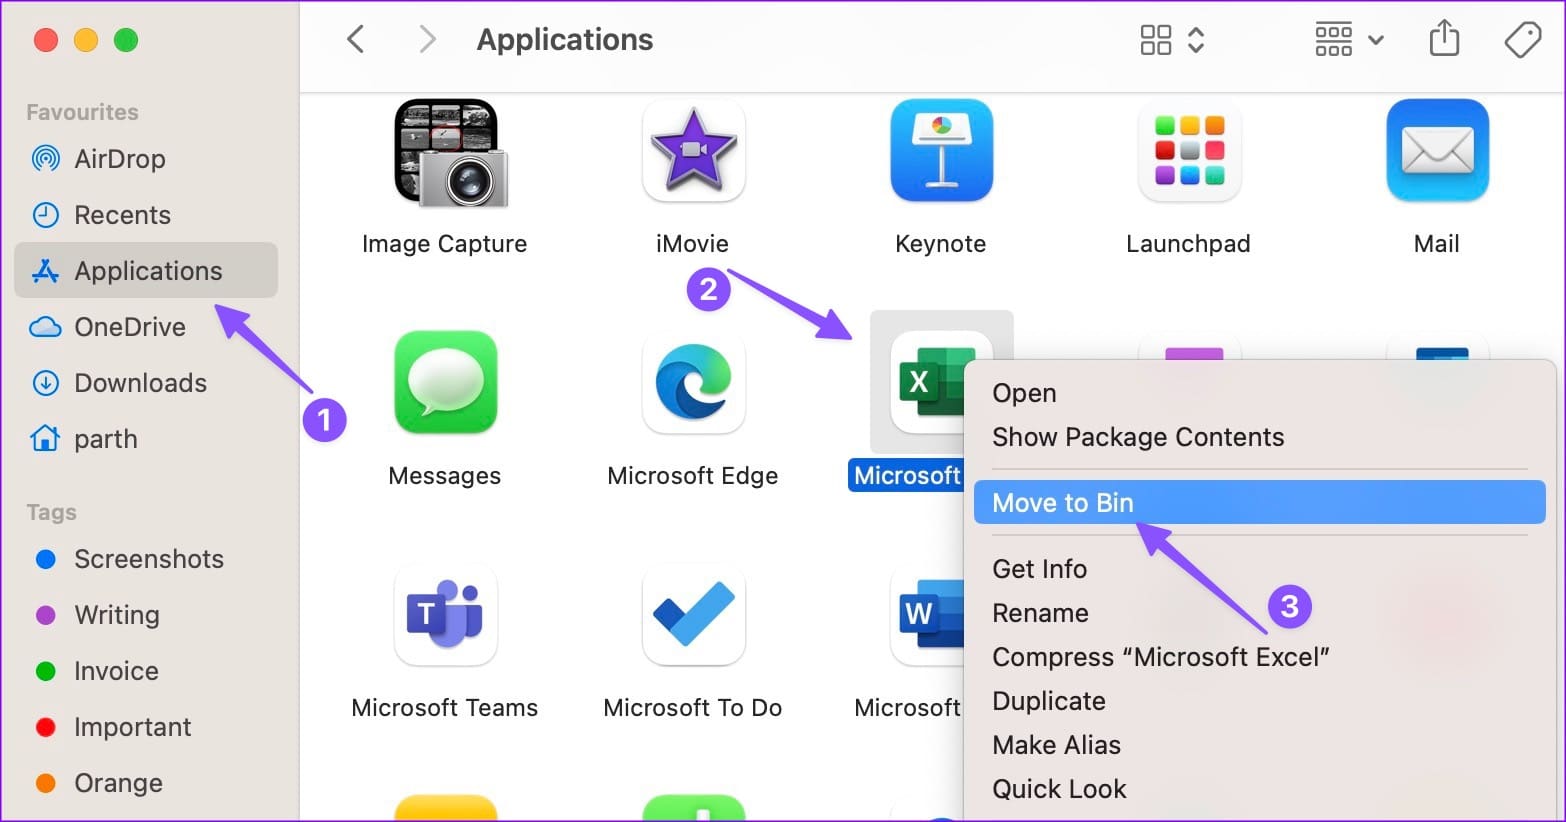The height and width of the screenshot is (822, 1566).
Task: Open Recents in the sidebar
Action: coord(146,214)
